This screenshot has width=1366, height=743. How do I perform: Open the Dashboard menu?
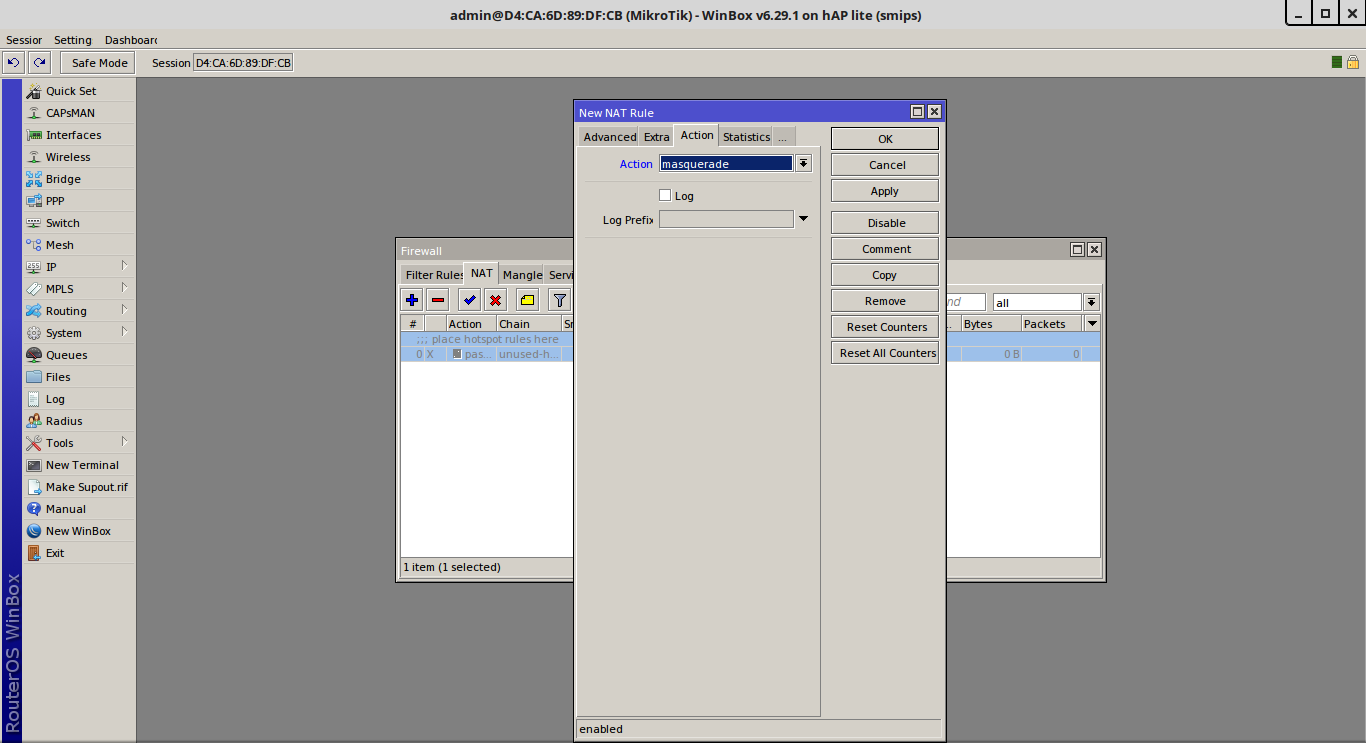click(131, 40)
